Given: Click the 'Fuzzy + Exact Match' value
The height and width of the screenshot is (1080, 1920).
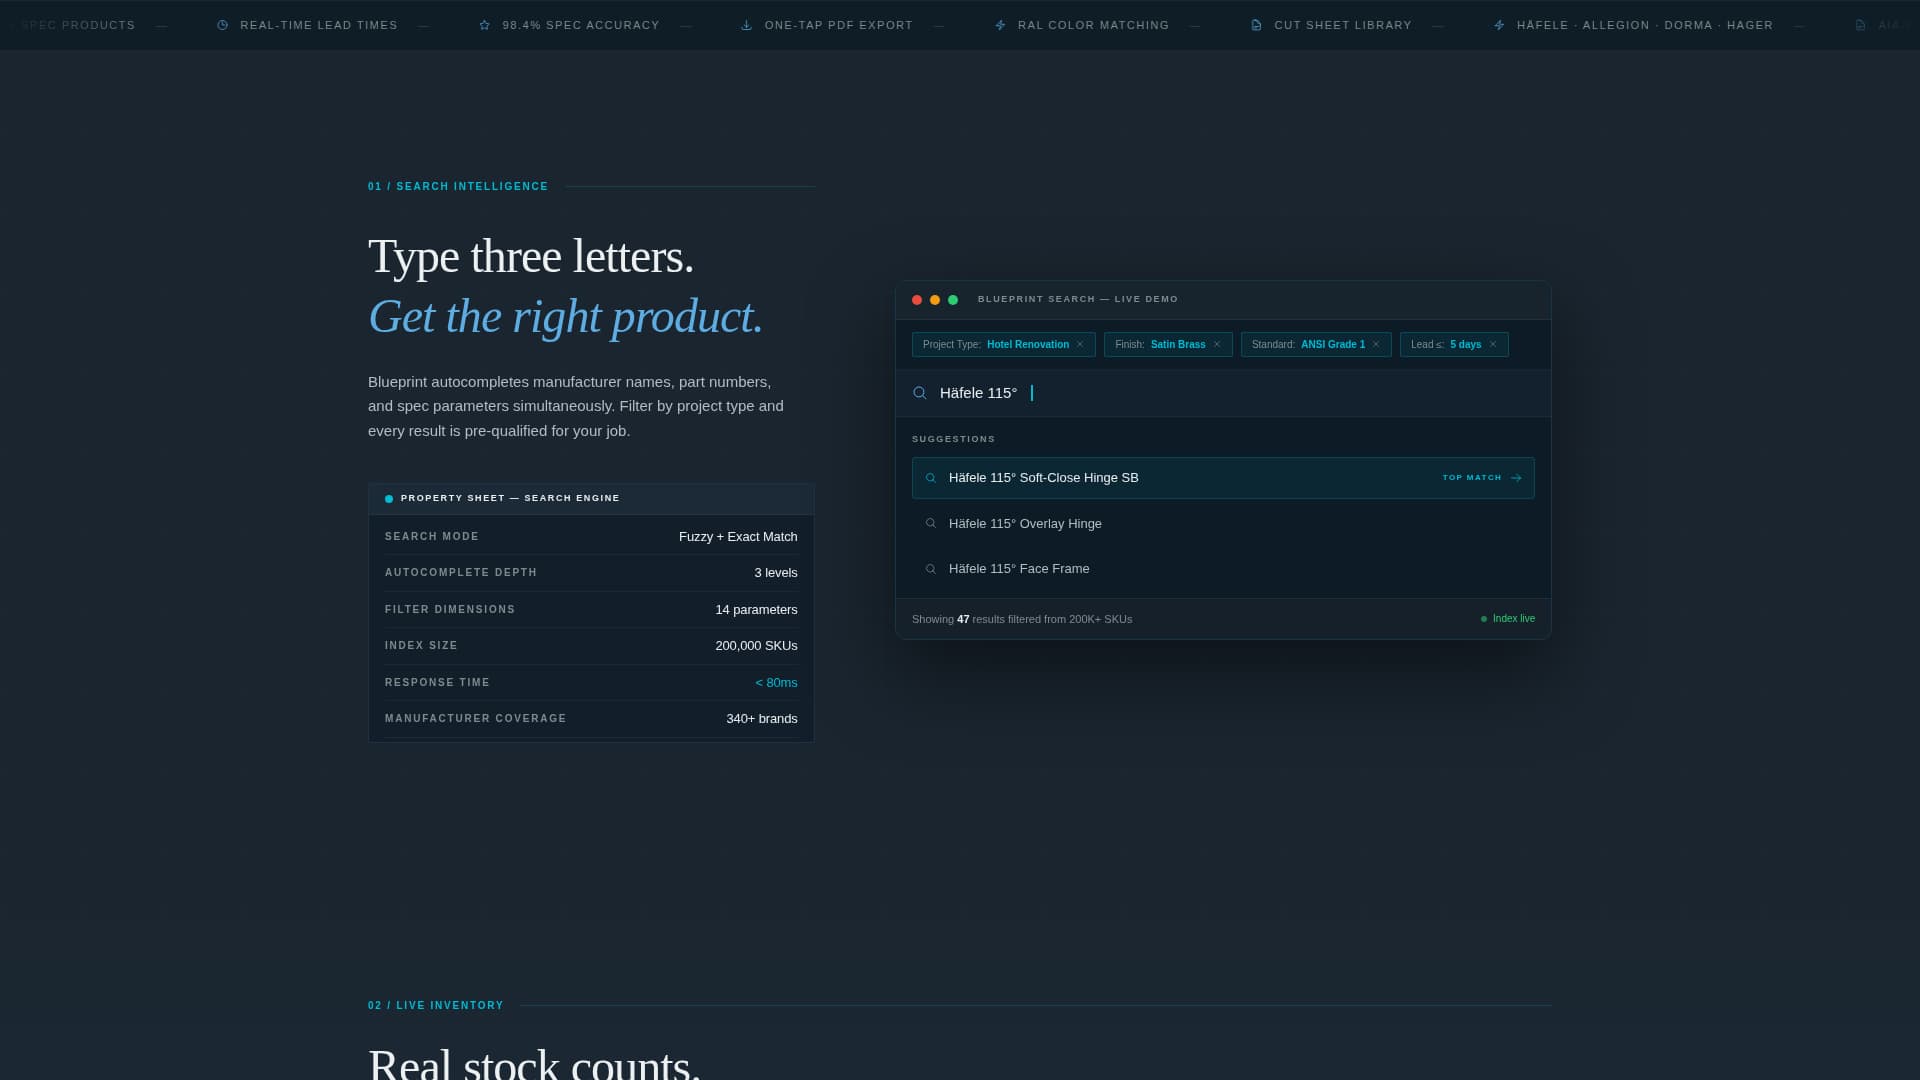Looking at the screenshot, I should [x=738, y=537].
